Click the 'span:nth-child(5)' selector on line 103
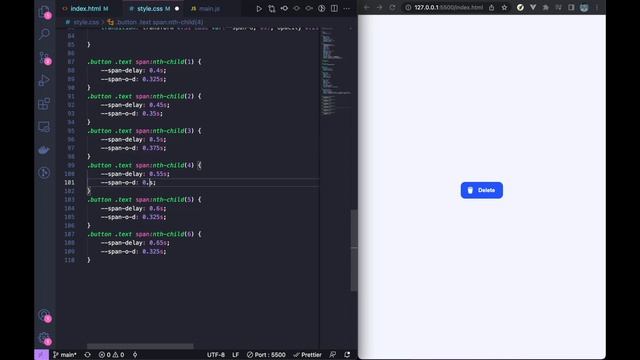This screenshot has height=360, width=640. pos(165,200)
